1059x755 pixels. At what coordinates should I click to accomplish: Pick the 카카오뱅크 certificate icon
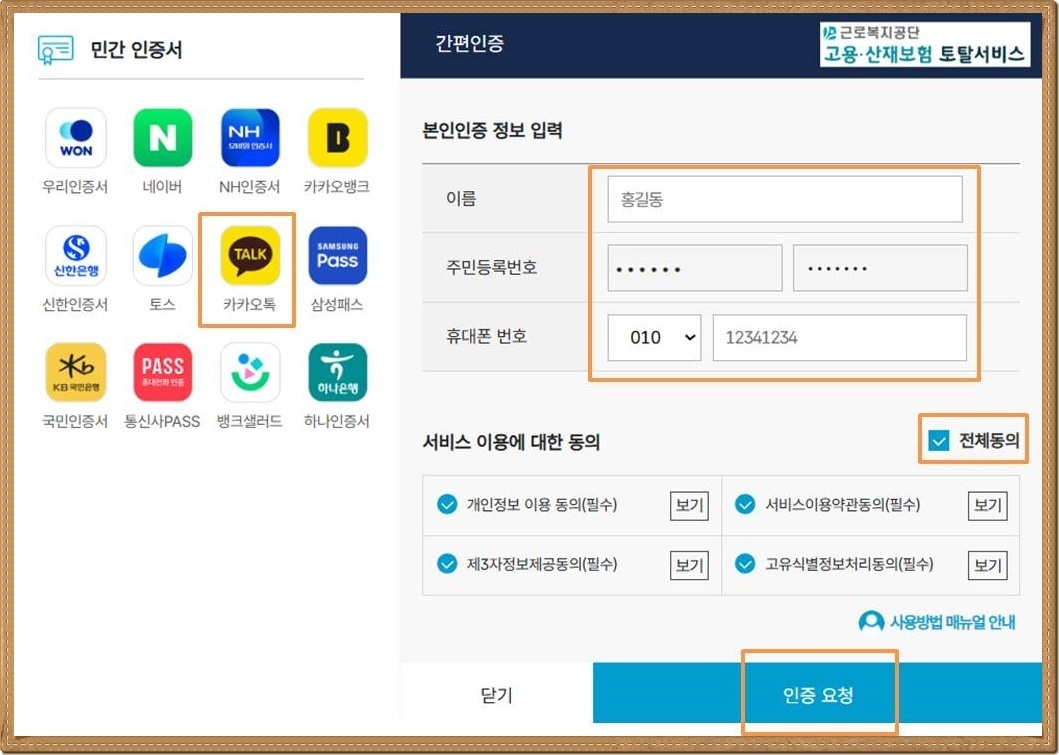tap(338, 138)
